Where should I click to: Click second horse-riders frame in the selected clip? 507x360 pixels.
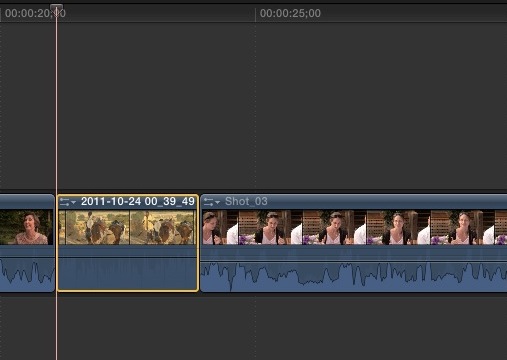pyautogui.click(x=161, y=227)
